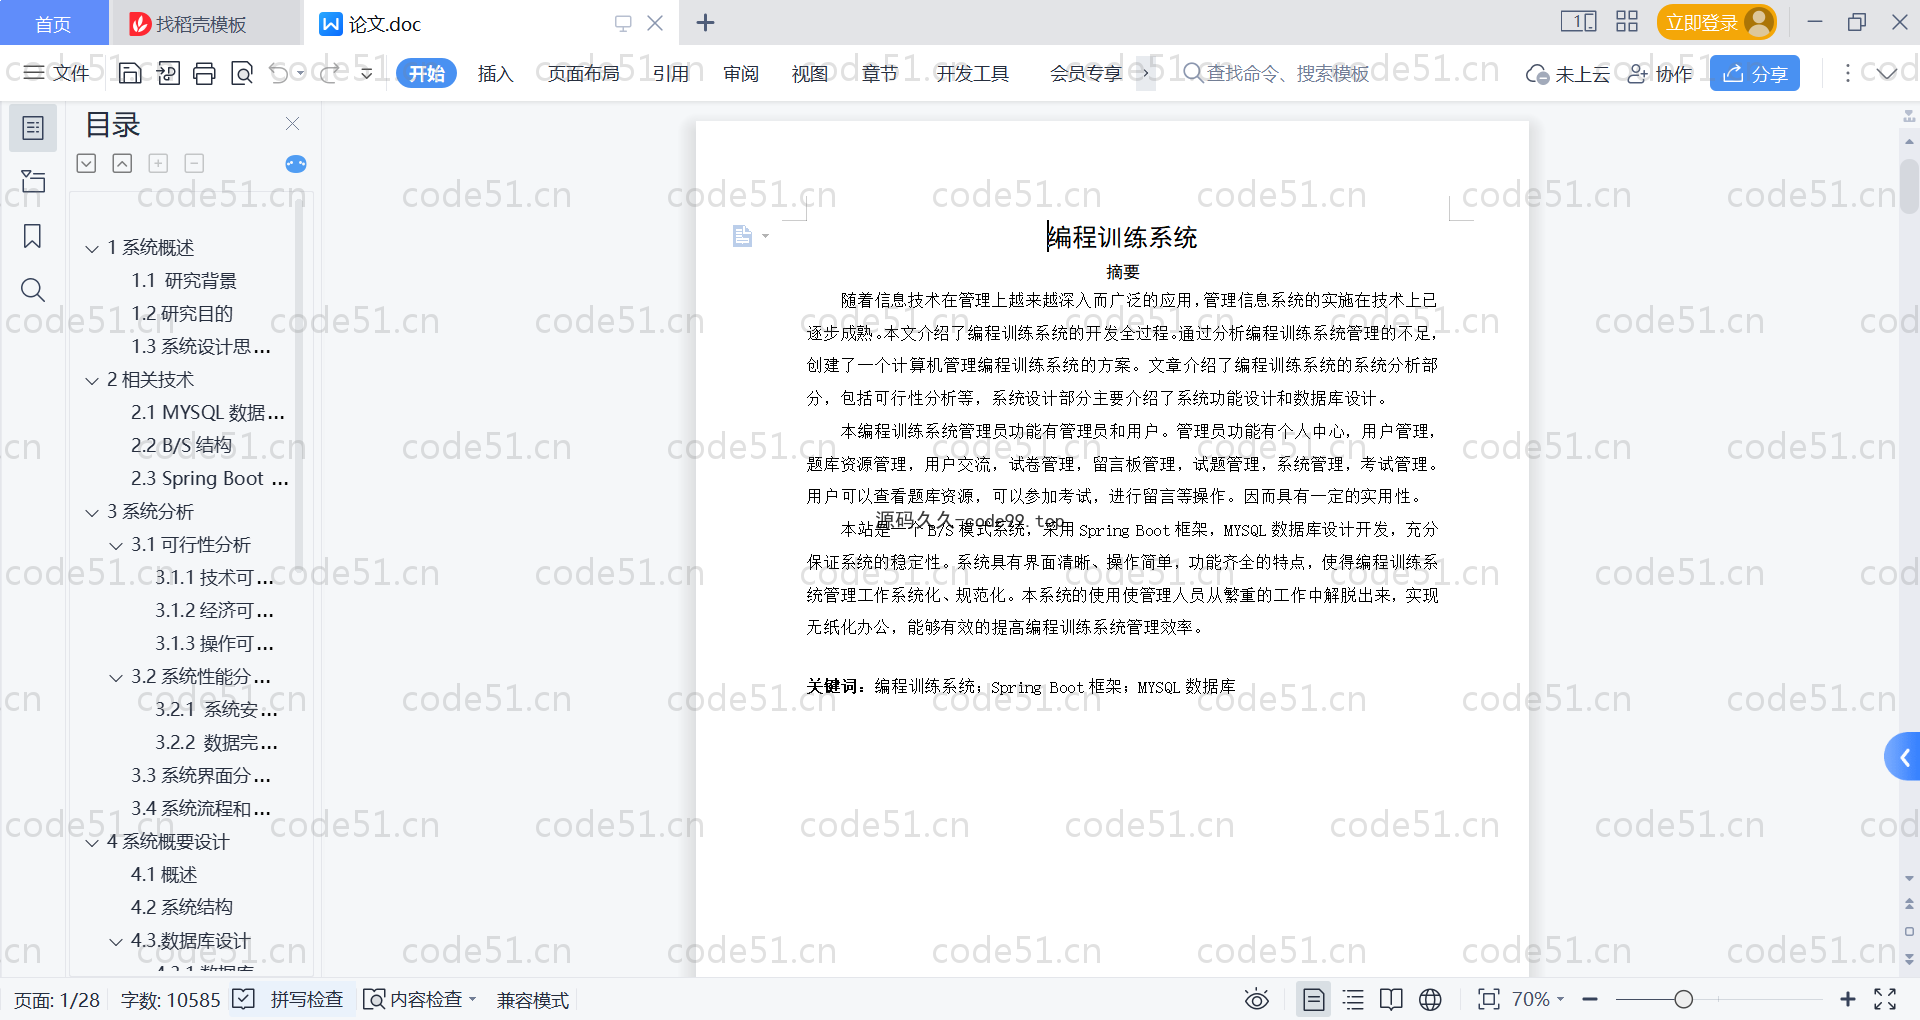1920x1020 pixels.
Task: Click the 协作 button
Action: tap(1659, 73)
